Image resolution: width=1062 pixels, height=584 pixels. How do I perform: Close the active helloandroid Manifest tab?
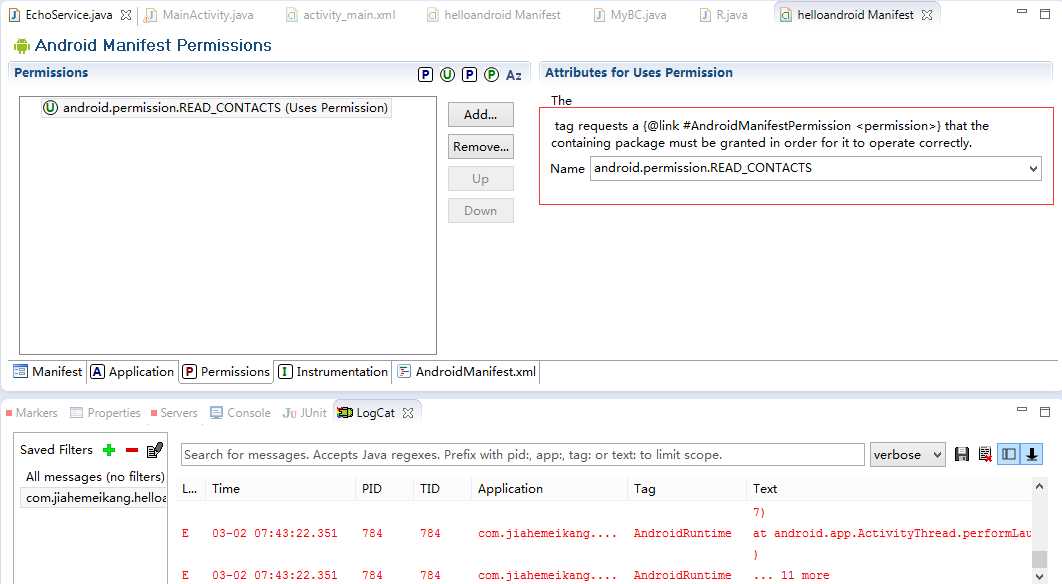(927, 15)
